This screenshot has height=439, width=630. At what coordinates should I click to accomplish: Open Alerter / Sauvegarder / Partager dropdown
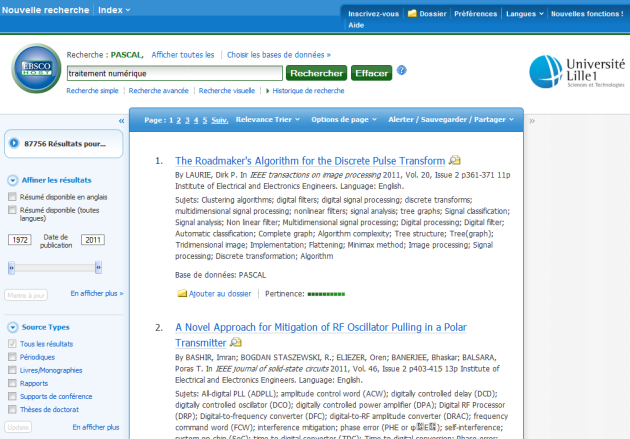click(451, 119)
